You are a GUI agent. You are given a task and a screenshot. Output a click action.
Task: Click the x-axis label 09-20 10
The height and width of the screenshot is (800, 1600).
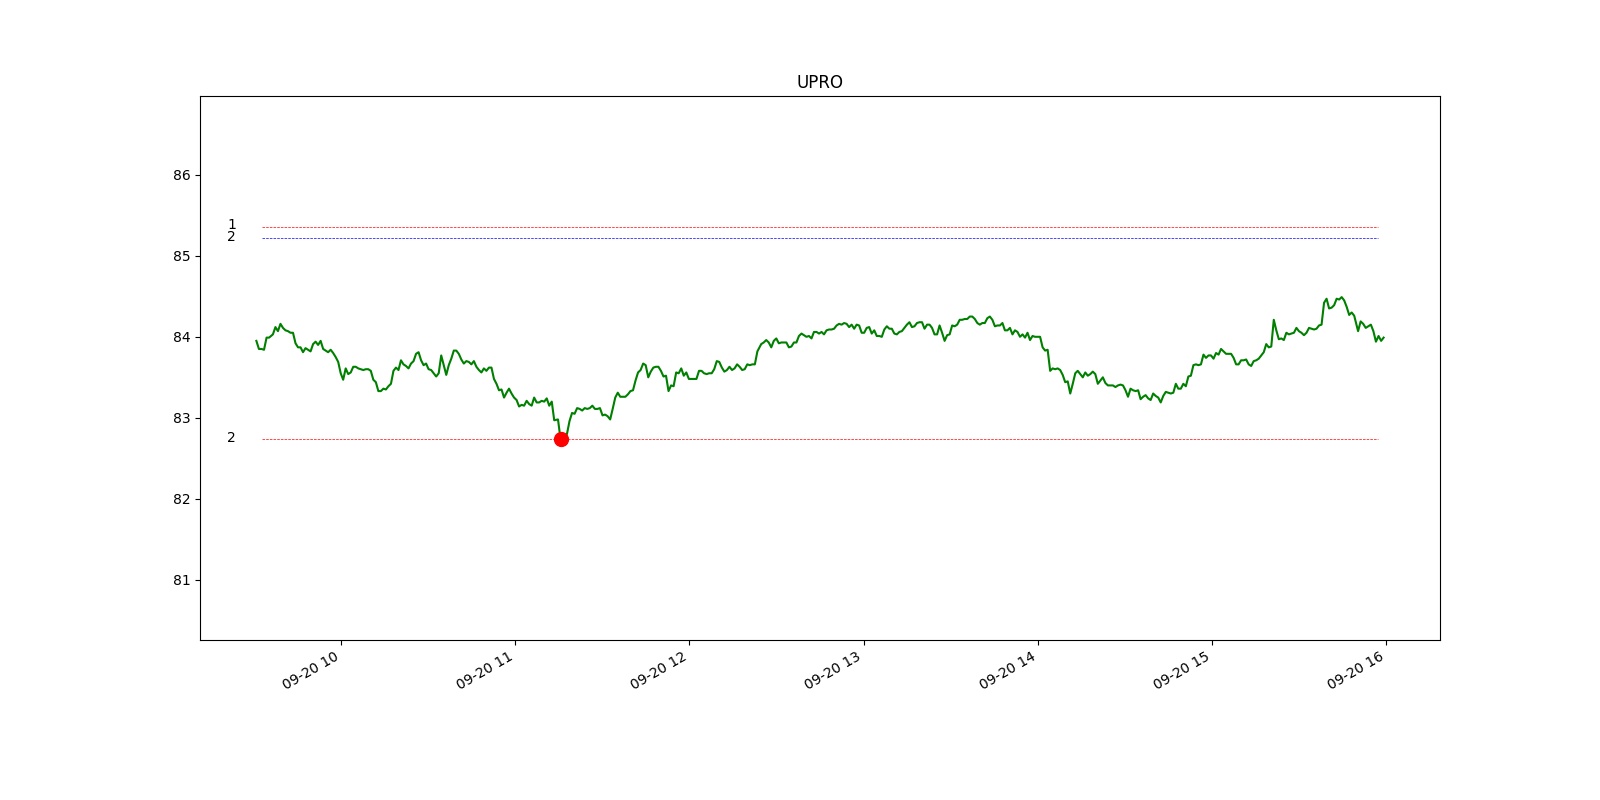tap(311, 670)
